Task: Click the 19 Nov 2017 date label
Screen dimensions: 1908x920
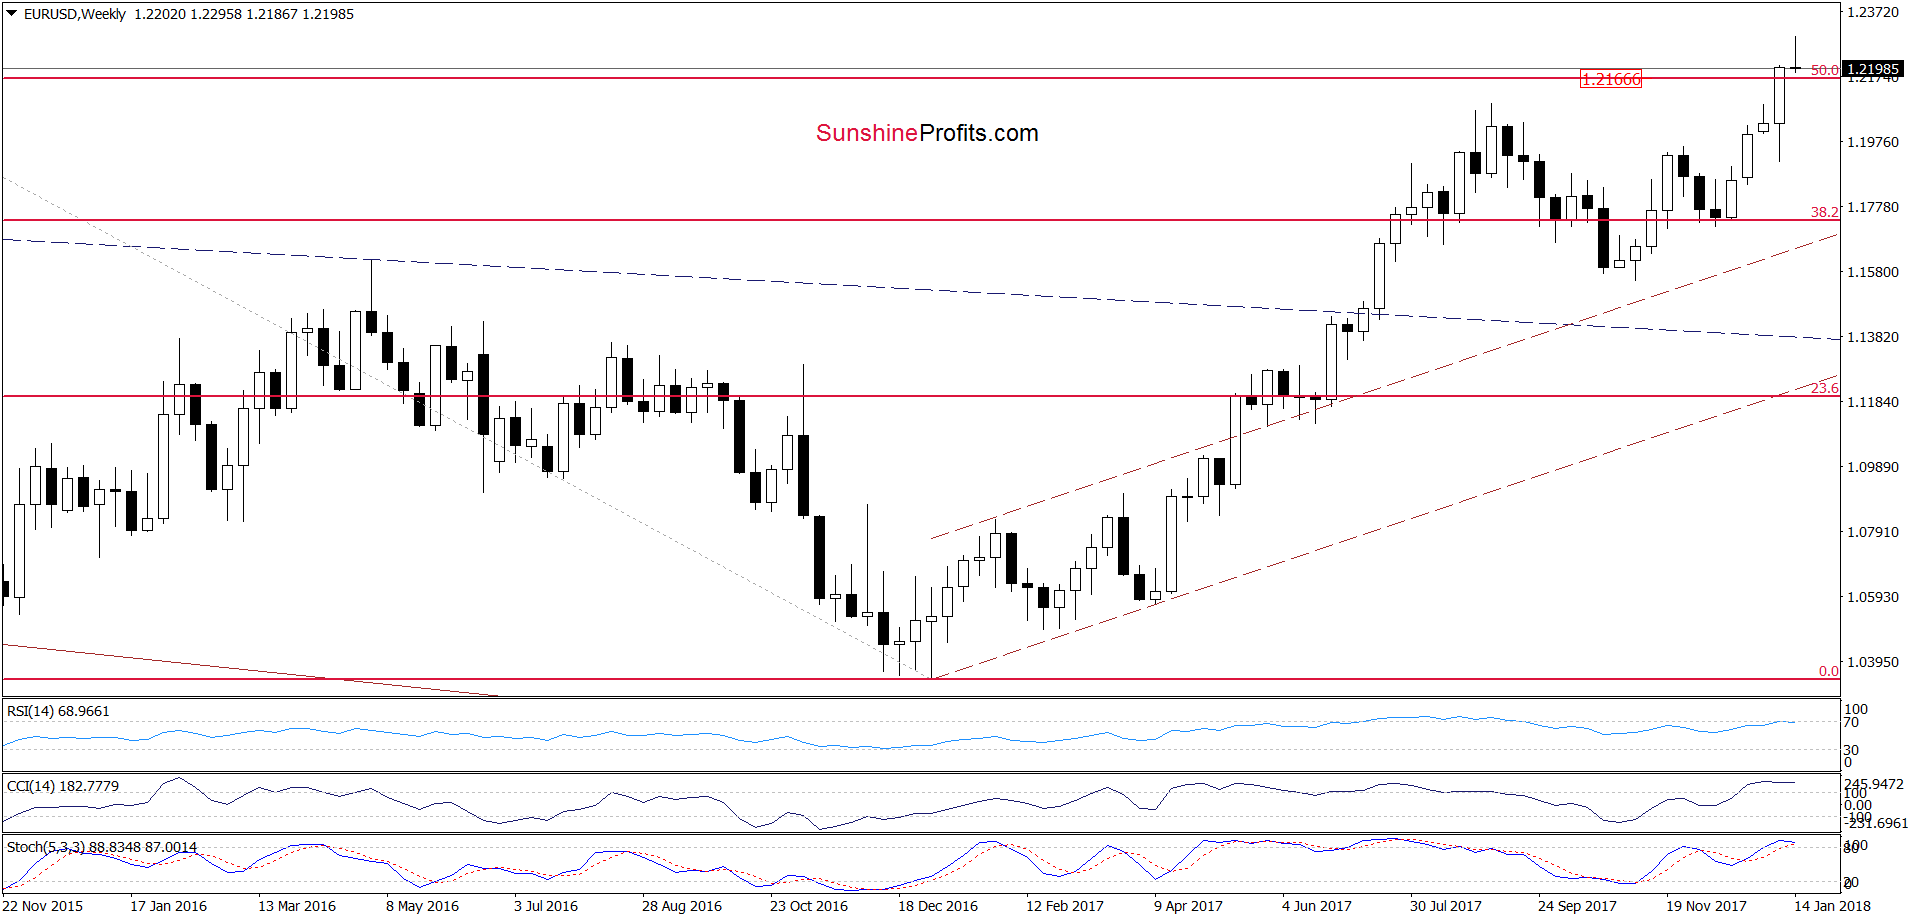Action: pyautogui.click(x=1706, y=906)
